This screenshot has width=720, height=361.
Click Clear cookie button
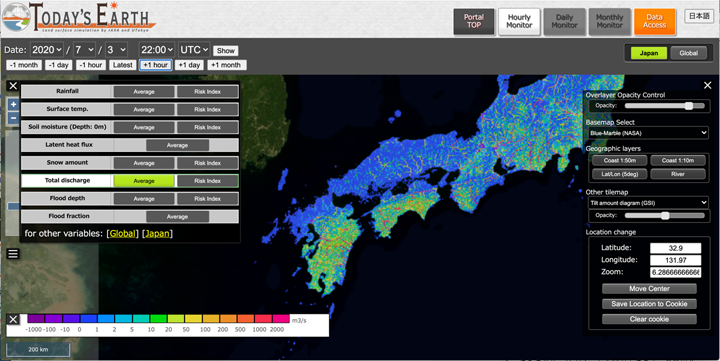[649, 319]
